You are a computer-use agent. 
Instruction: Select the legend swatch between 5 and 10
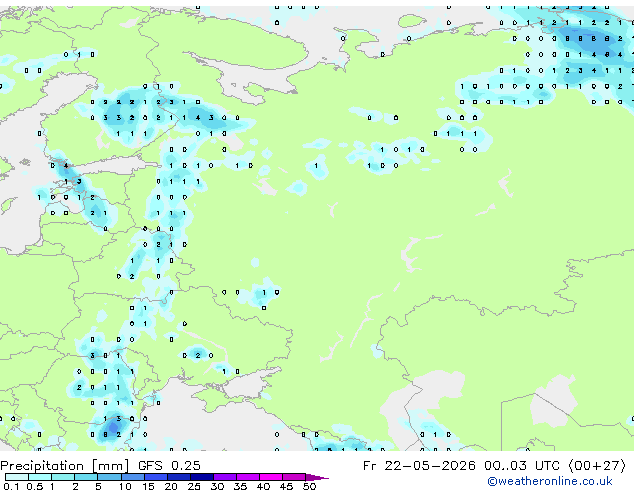tap(109, 477)
